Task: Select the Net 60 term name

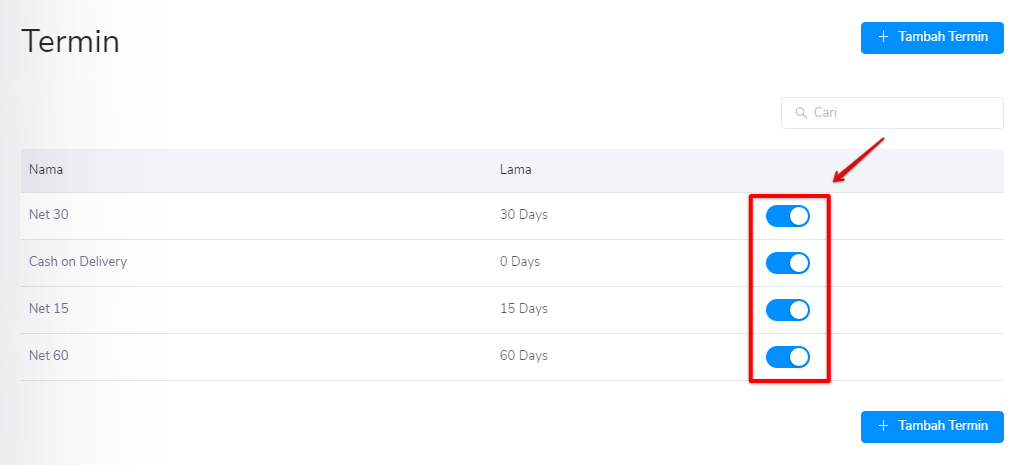Action: 48,356
